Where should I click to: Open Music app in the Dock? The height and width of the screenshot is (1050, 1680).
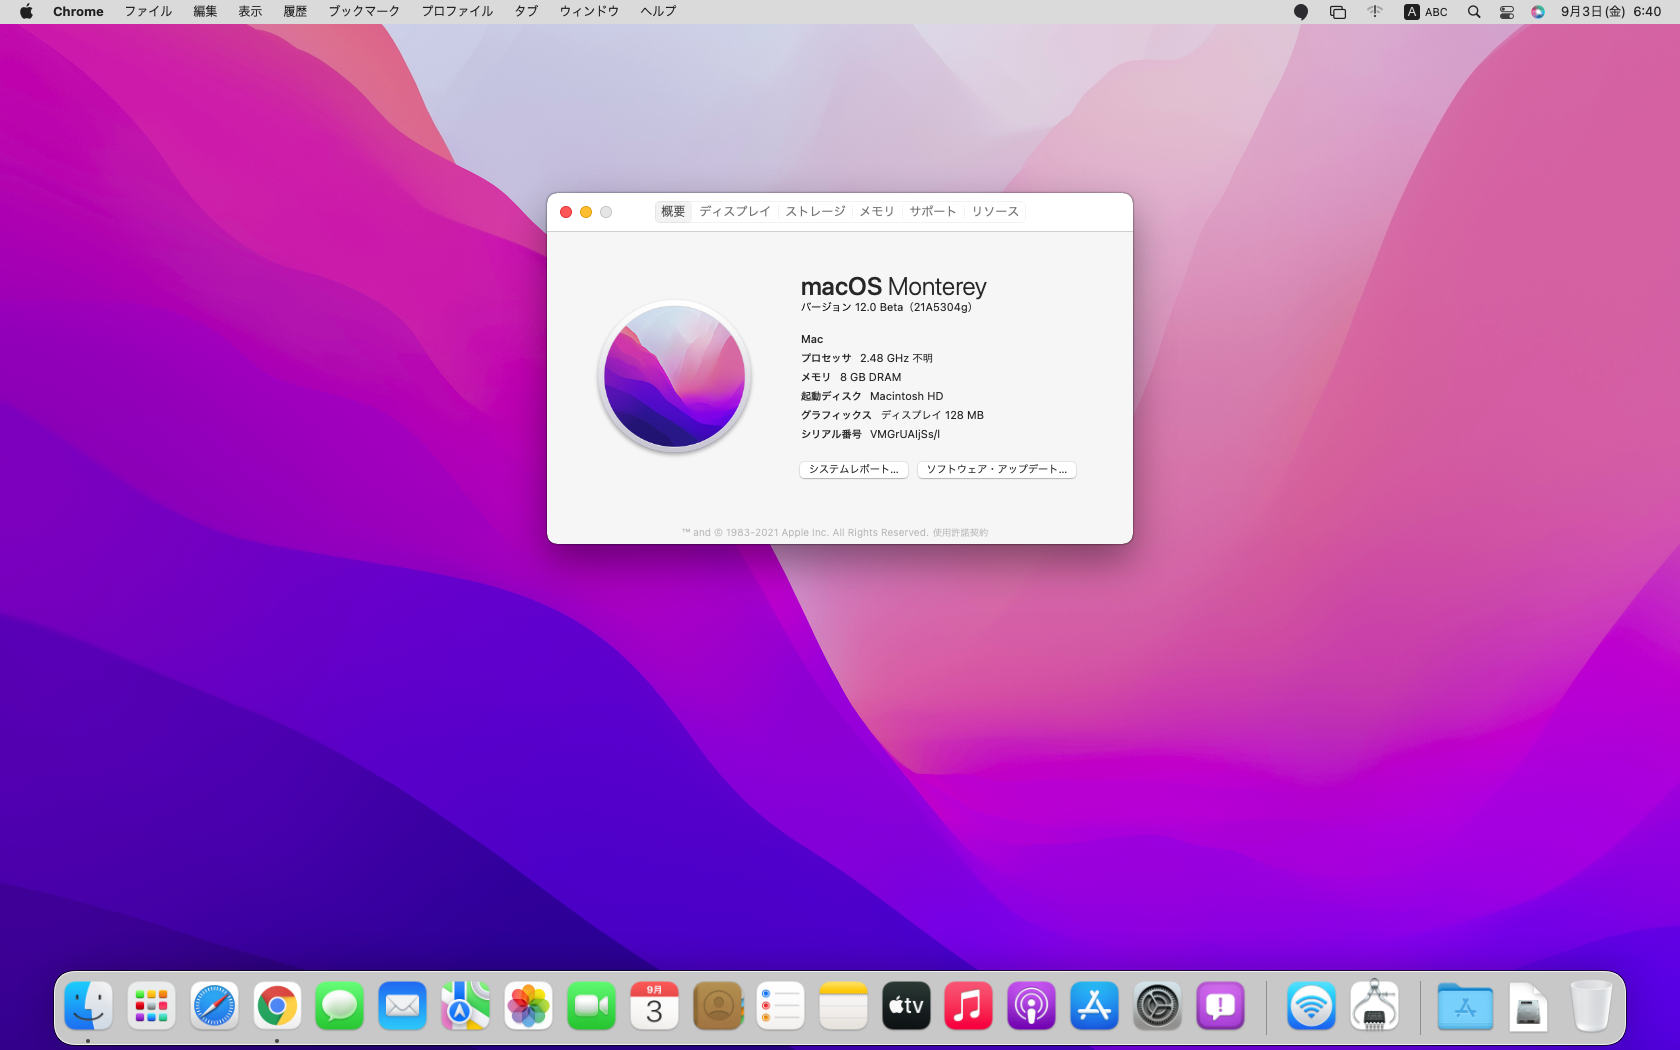coord(969,1006)
